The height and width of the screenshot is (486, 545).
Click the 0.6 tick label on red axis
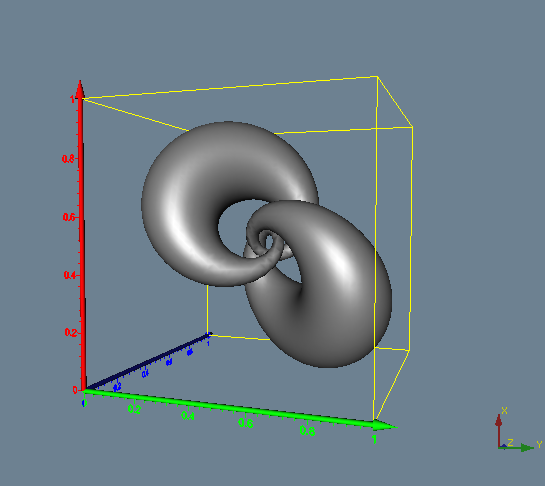pyautogui.click(x=68, y=217)
